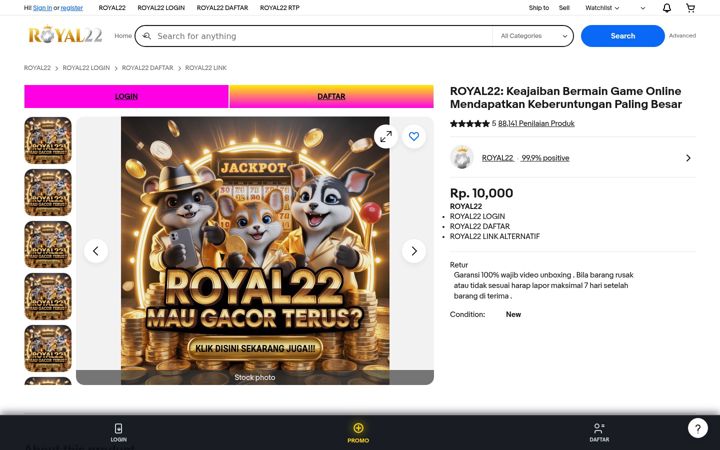Expand the product image to fullscreen
This screenshot has height=450, width=720.
tap(386, 136)
